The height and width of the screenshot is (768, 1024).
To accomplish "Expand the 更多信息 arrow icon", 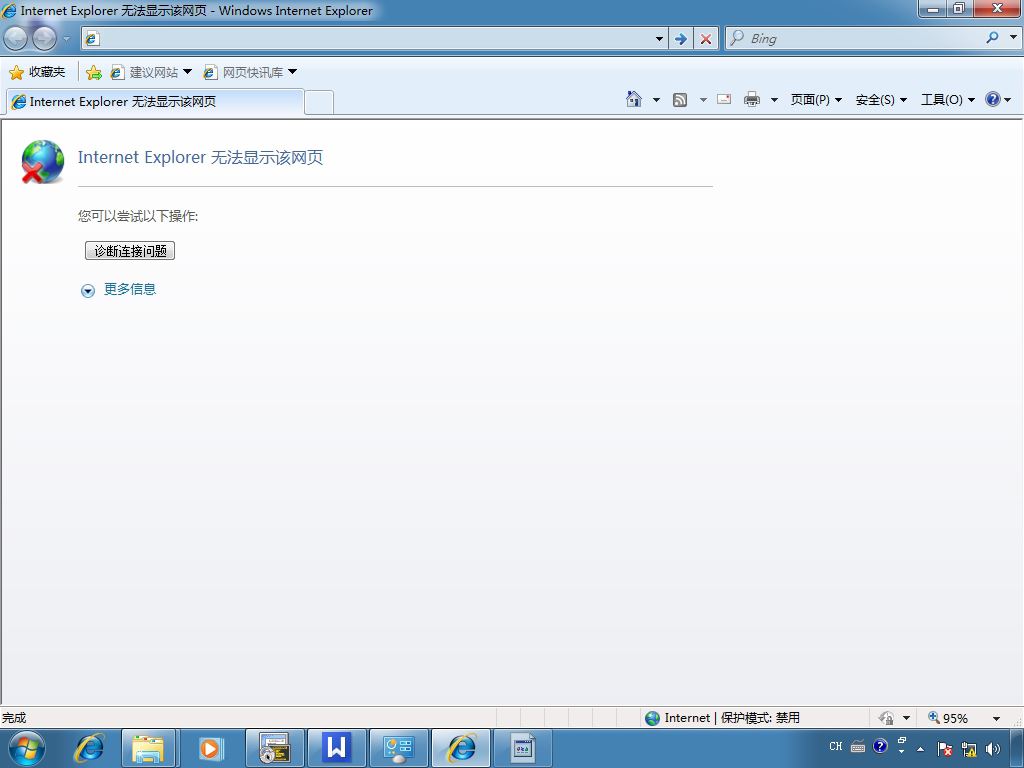I will tap(88, 291).
